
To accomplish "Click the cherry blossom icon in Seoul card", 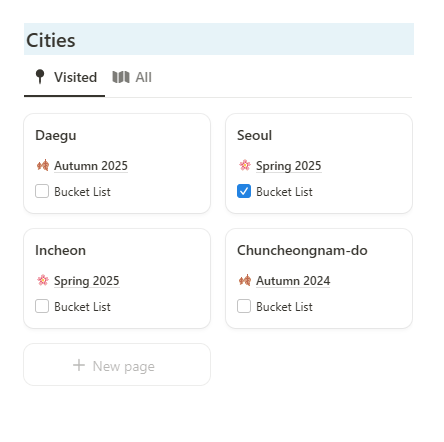I will [x=245, y=165].
